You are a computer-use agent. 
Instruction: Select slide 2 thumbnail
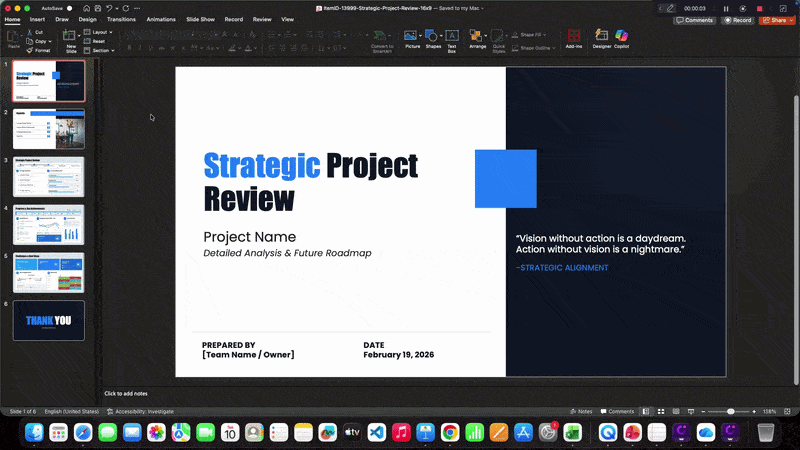(x=48, y=129)
